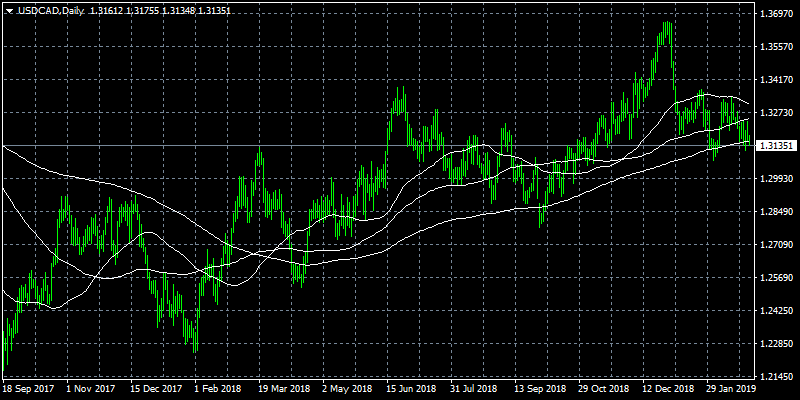Click the 1.25690 price axis label

coord(776,278)
